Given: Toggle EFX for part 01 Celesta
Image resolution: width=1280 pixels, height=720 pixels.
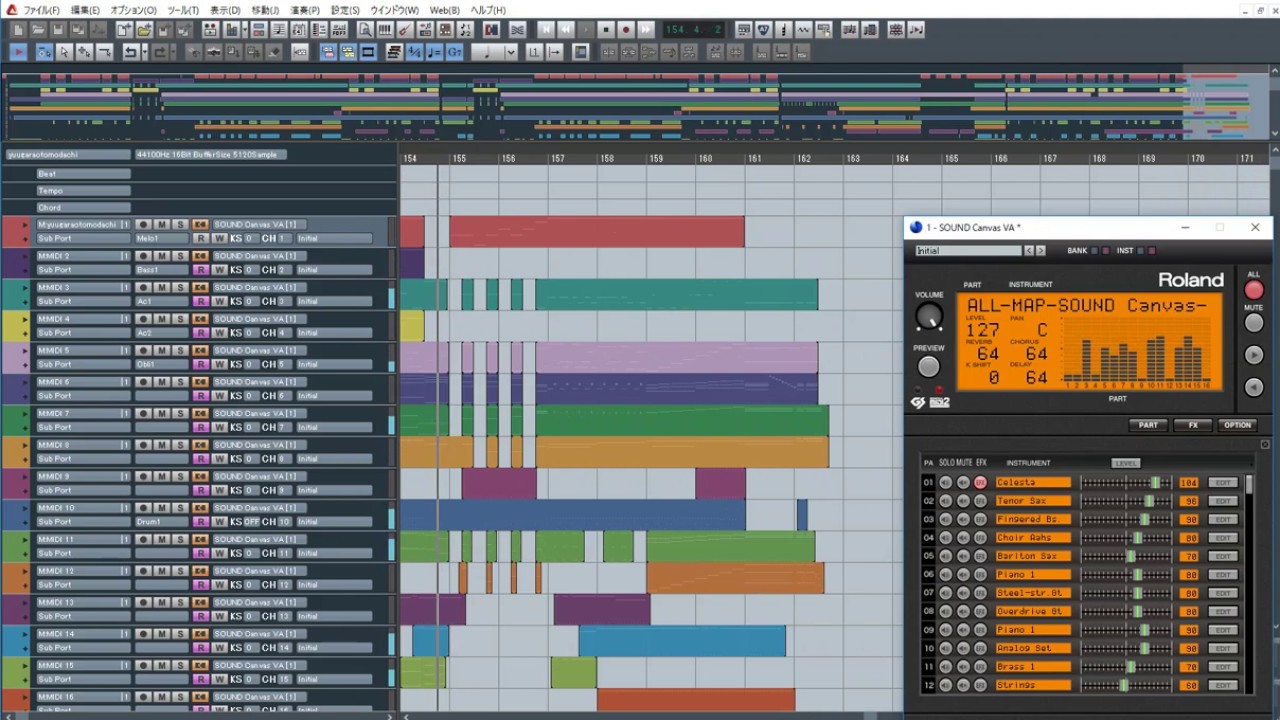Looking at the screenshot, I should pos(980,482).
